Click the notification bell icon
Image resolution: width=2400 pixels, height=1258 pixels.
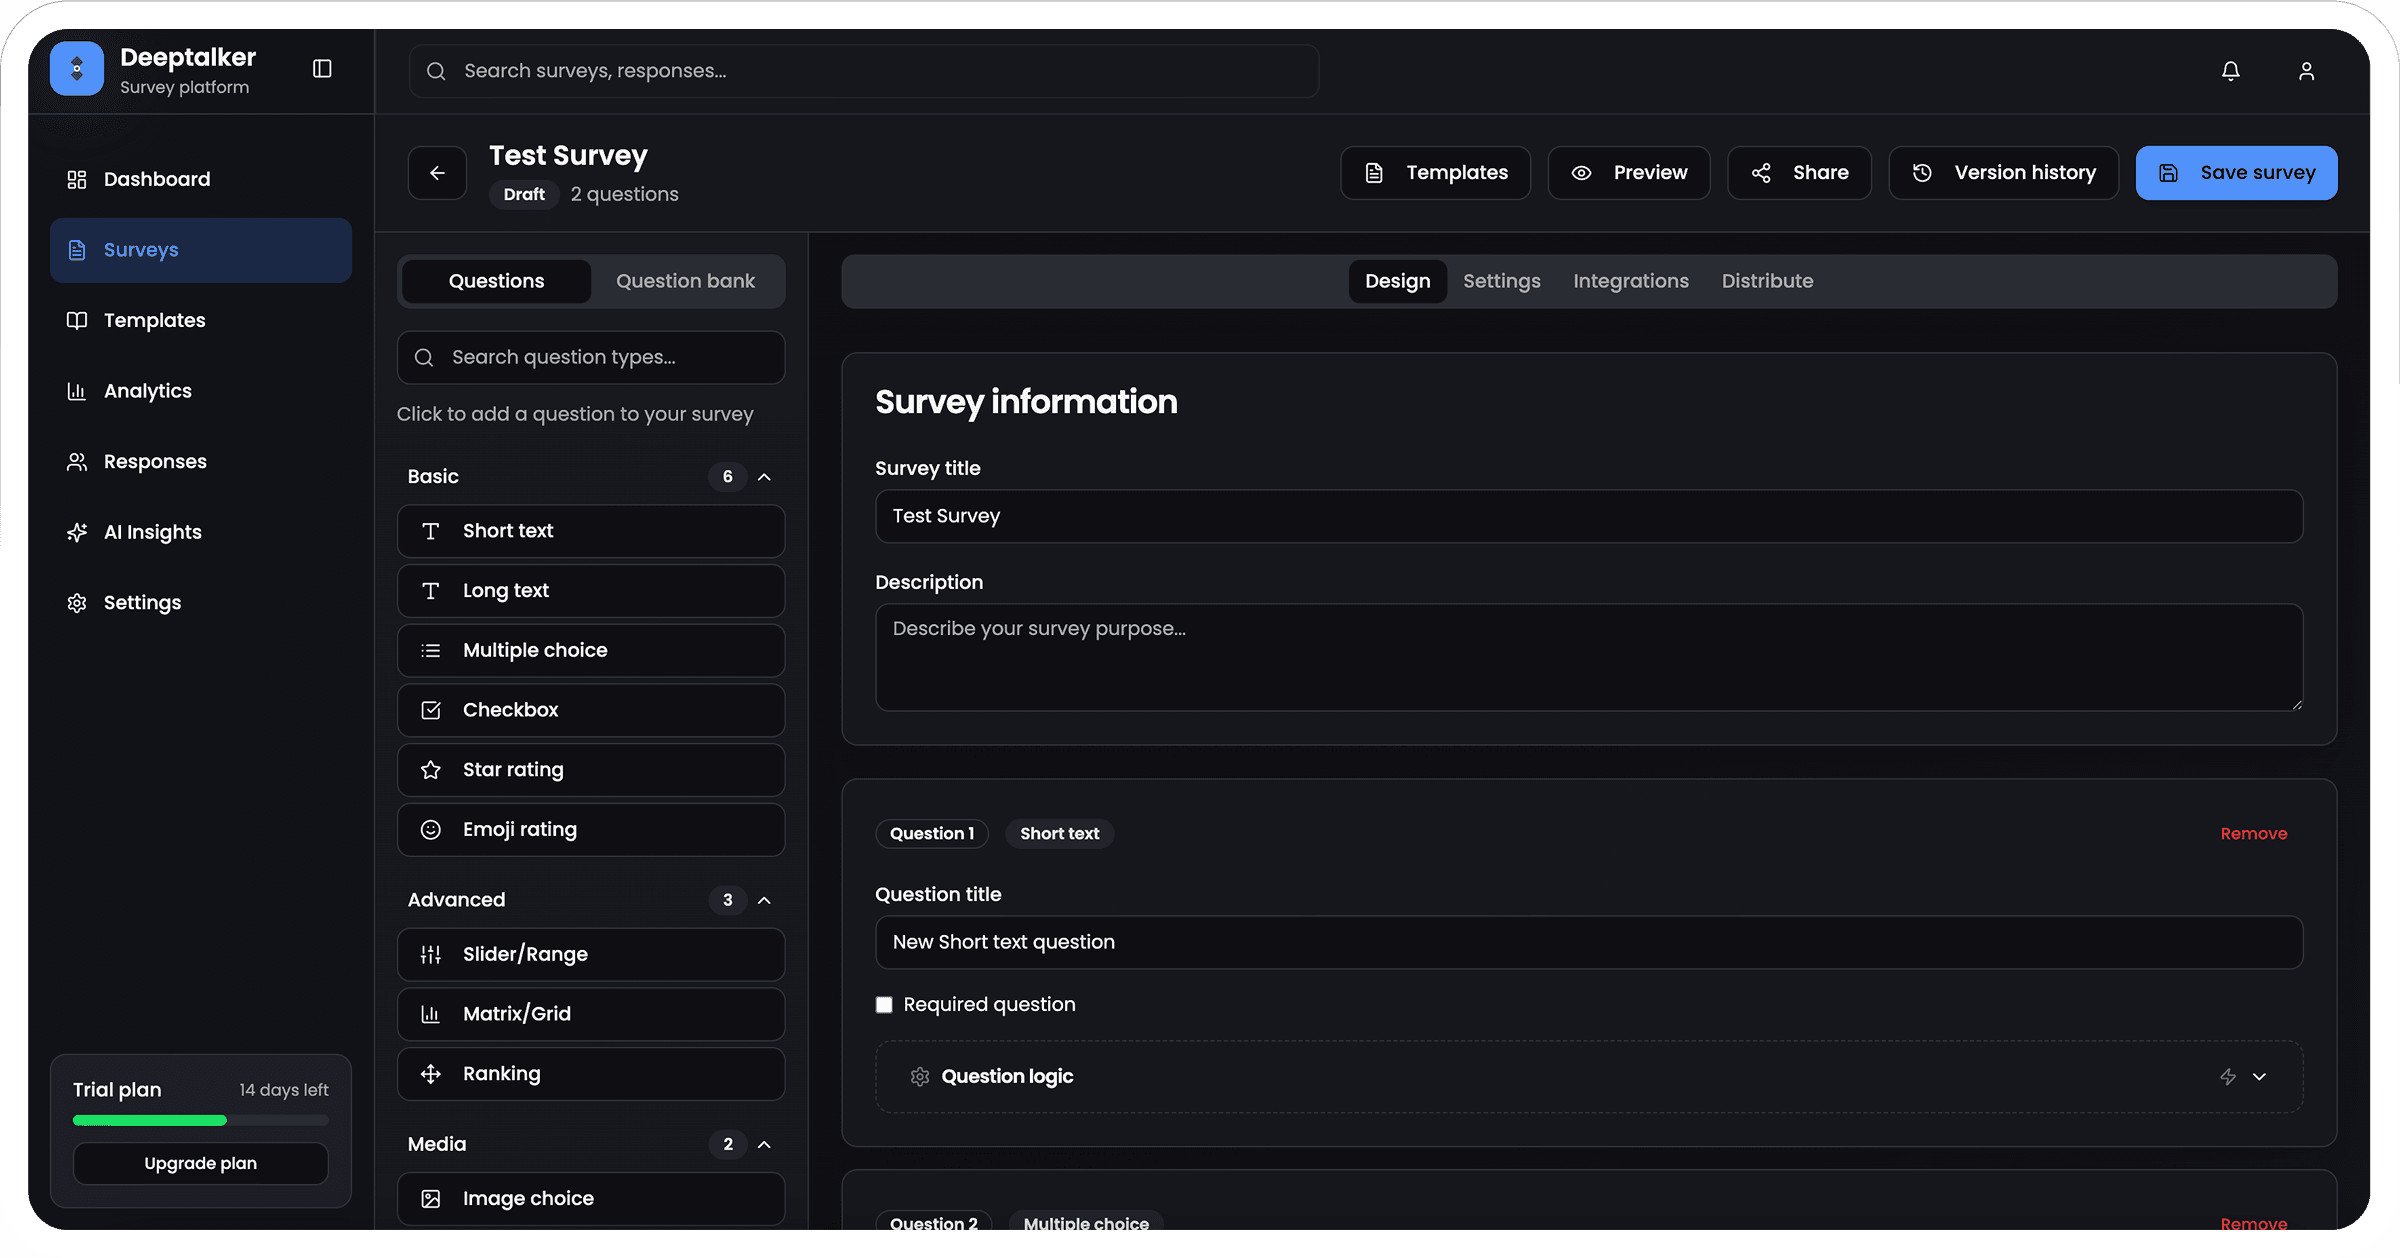click(x=2230, y=71)
